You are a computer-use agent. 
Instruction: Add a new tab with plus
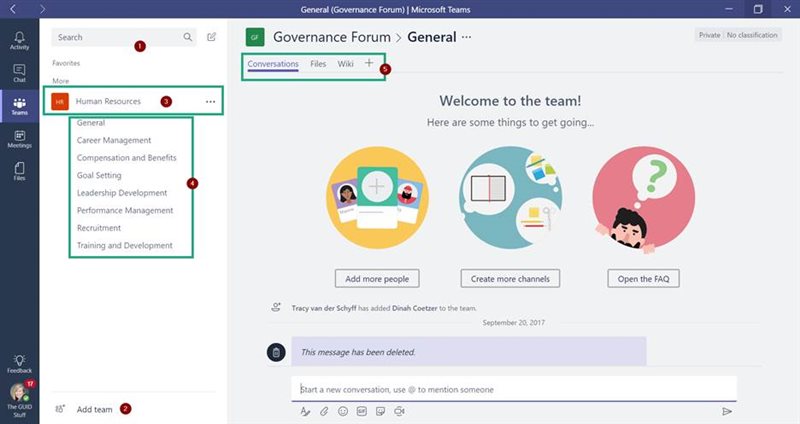369,63
